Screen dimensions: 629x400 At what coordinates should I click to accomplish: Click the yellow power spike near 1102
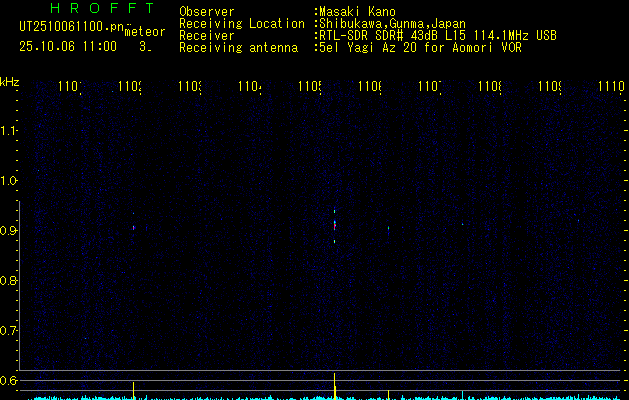(134, 391)
